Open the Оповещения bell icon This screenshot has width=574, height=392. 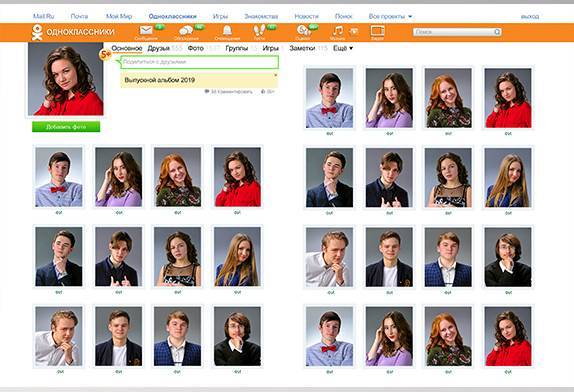pos(227,30)
